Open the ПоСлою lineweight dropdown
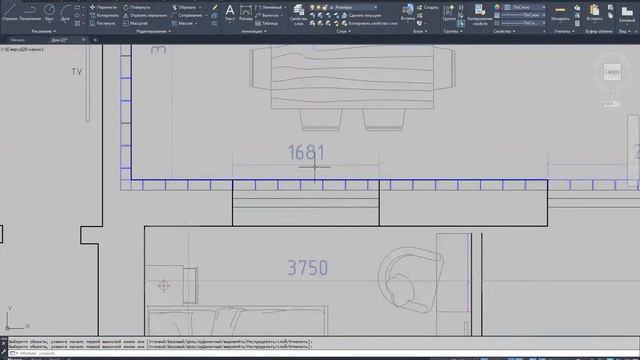The width and height of the screenshot is (640, 360). click(x=524, y=15)
